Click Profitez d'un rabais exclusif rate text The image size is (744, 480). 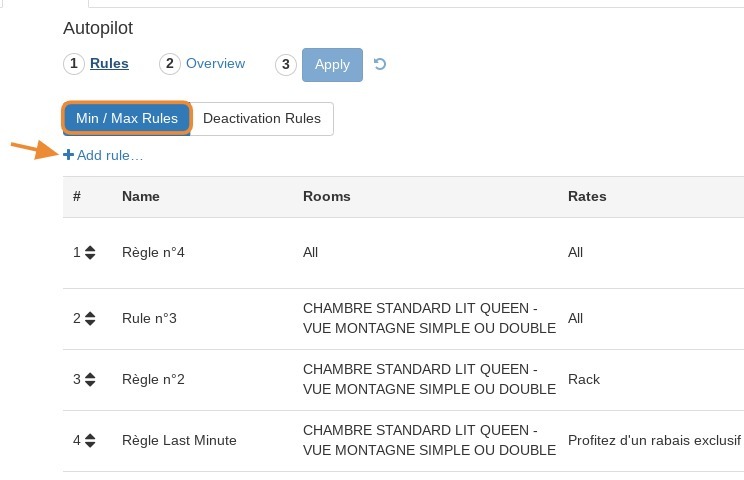click(654, 441)
